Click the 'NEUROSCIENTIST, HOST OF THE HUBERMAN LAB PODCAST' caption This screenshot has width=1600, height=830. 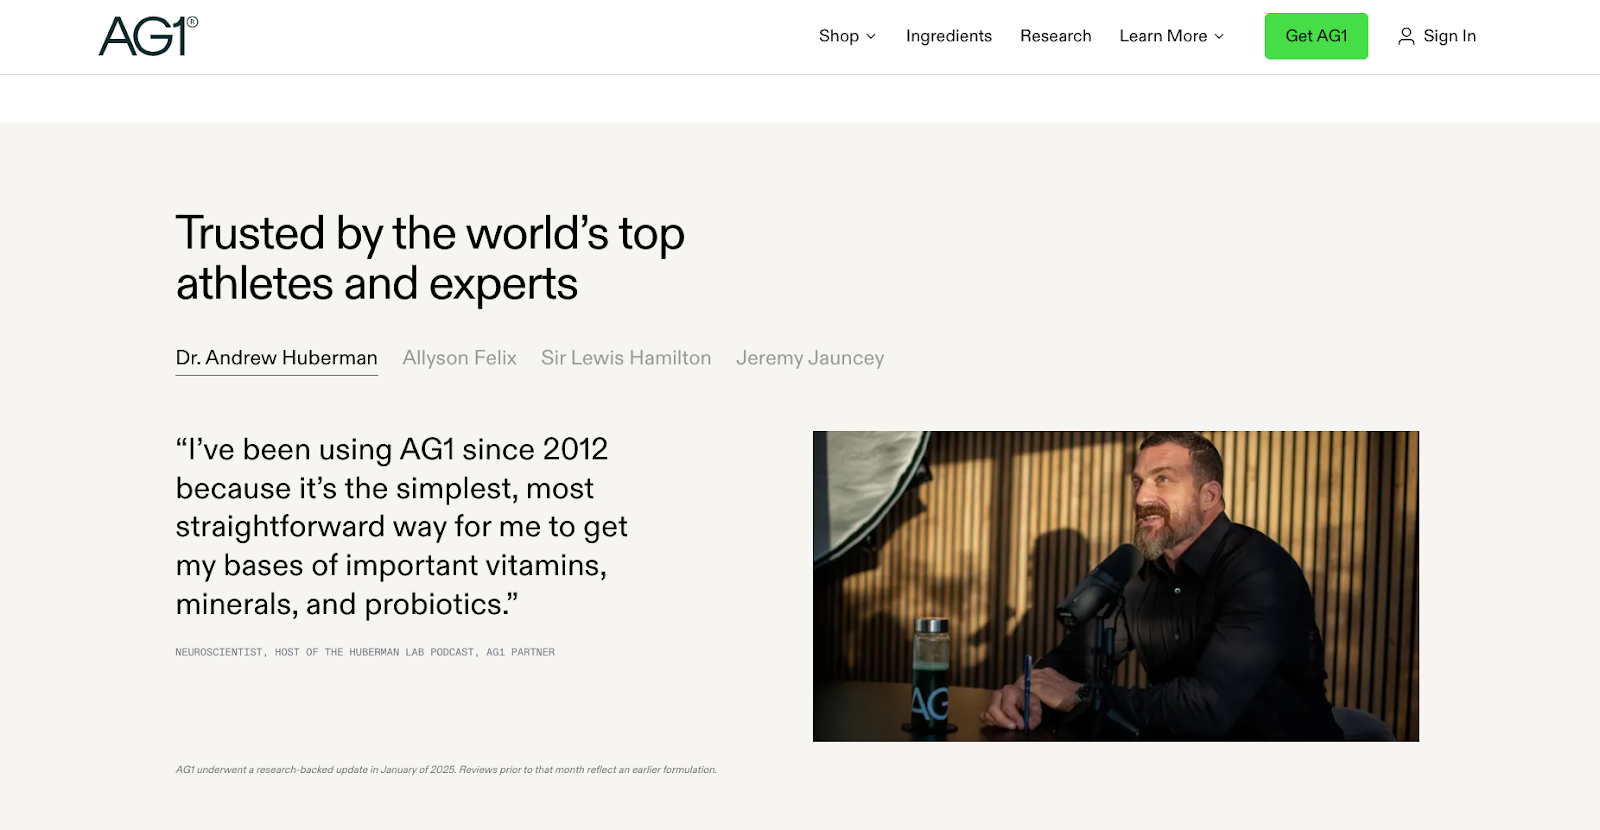(365, 652)
